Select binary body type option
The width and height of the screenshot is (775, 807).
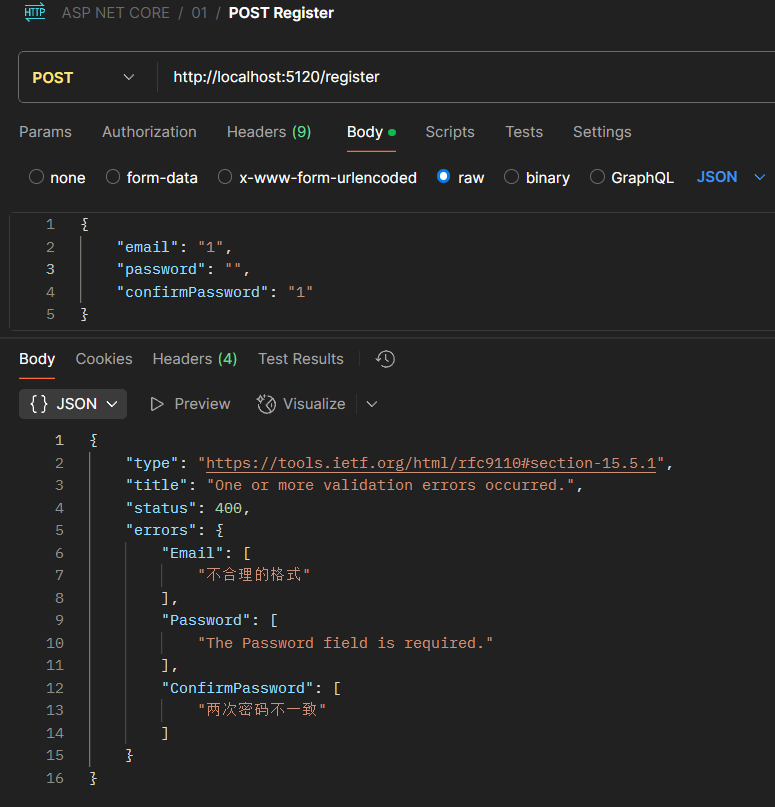click(512, 177)
